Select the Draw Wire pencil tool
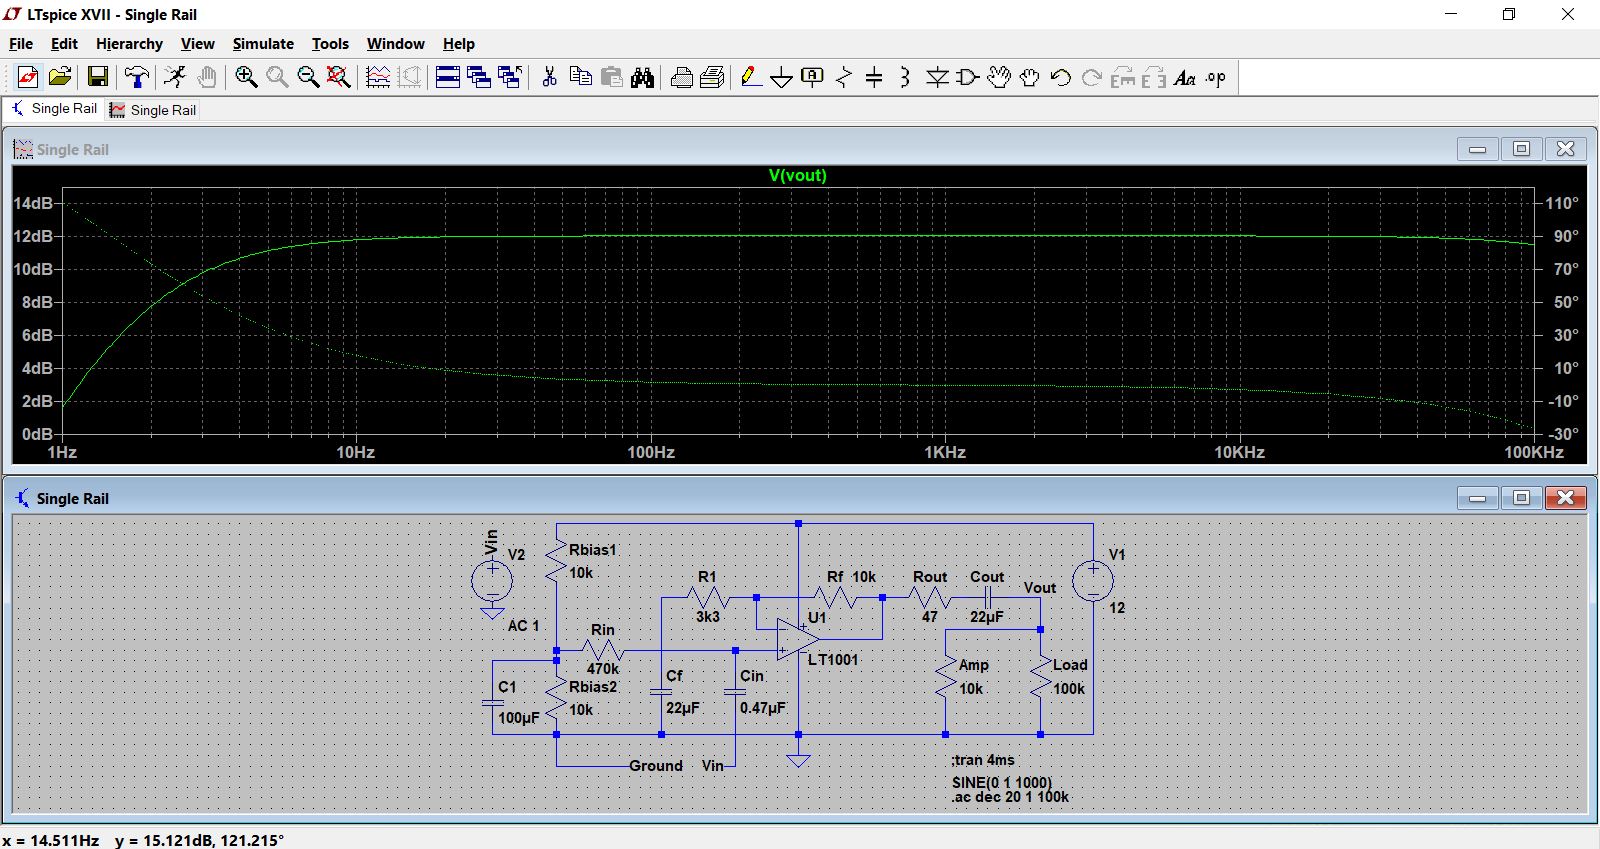Viewport: 1600px width, 849px height. coord(751,77)
